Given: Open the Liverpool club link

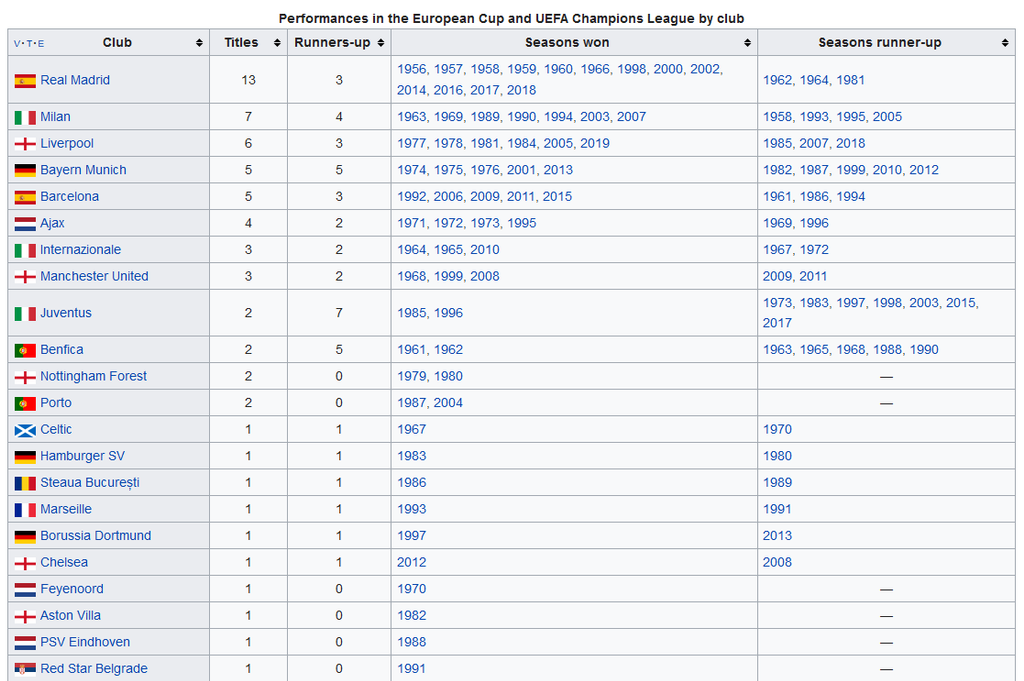Looking at the screenshot, I should 67,144.
